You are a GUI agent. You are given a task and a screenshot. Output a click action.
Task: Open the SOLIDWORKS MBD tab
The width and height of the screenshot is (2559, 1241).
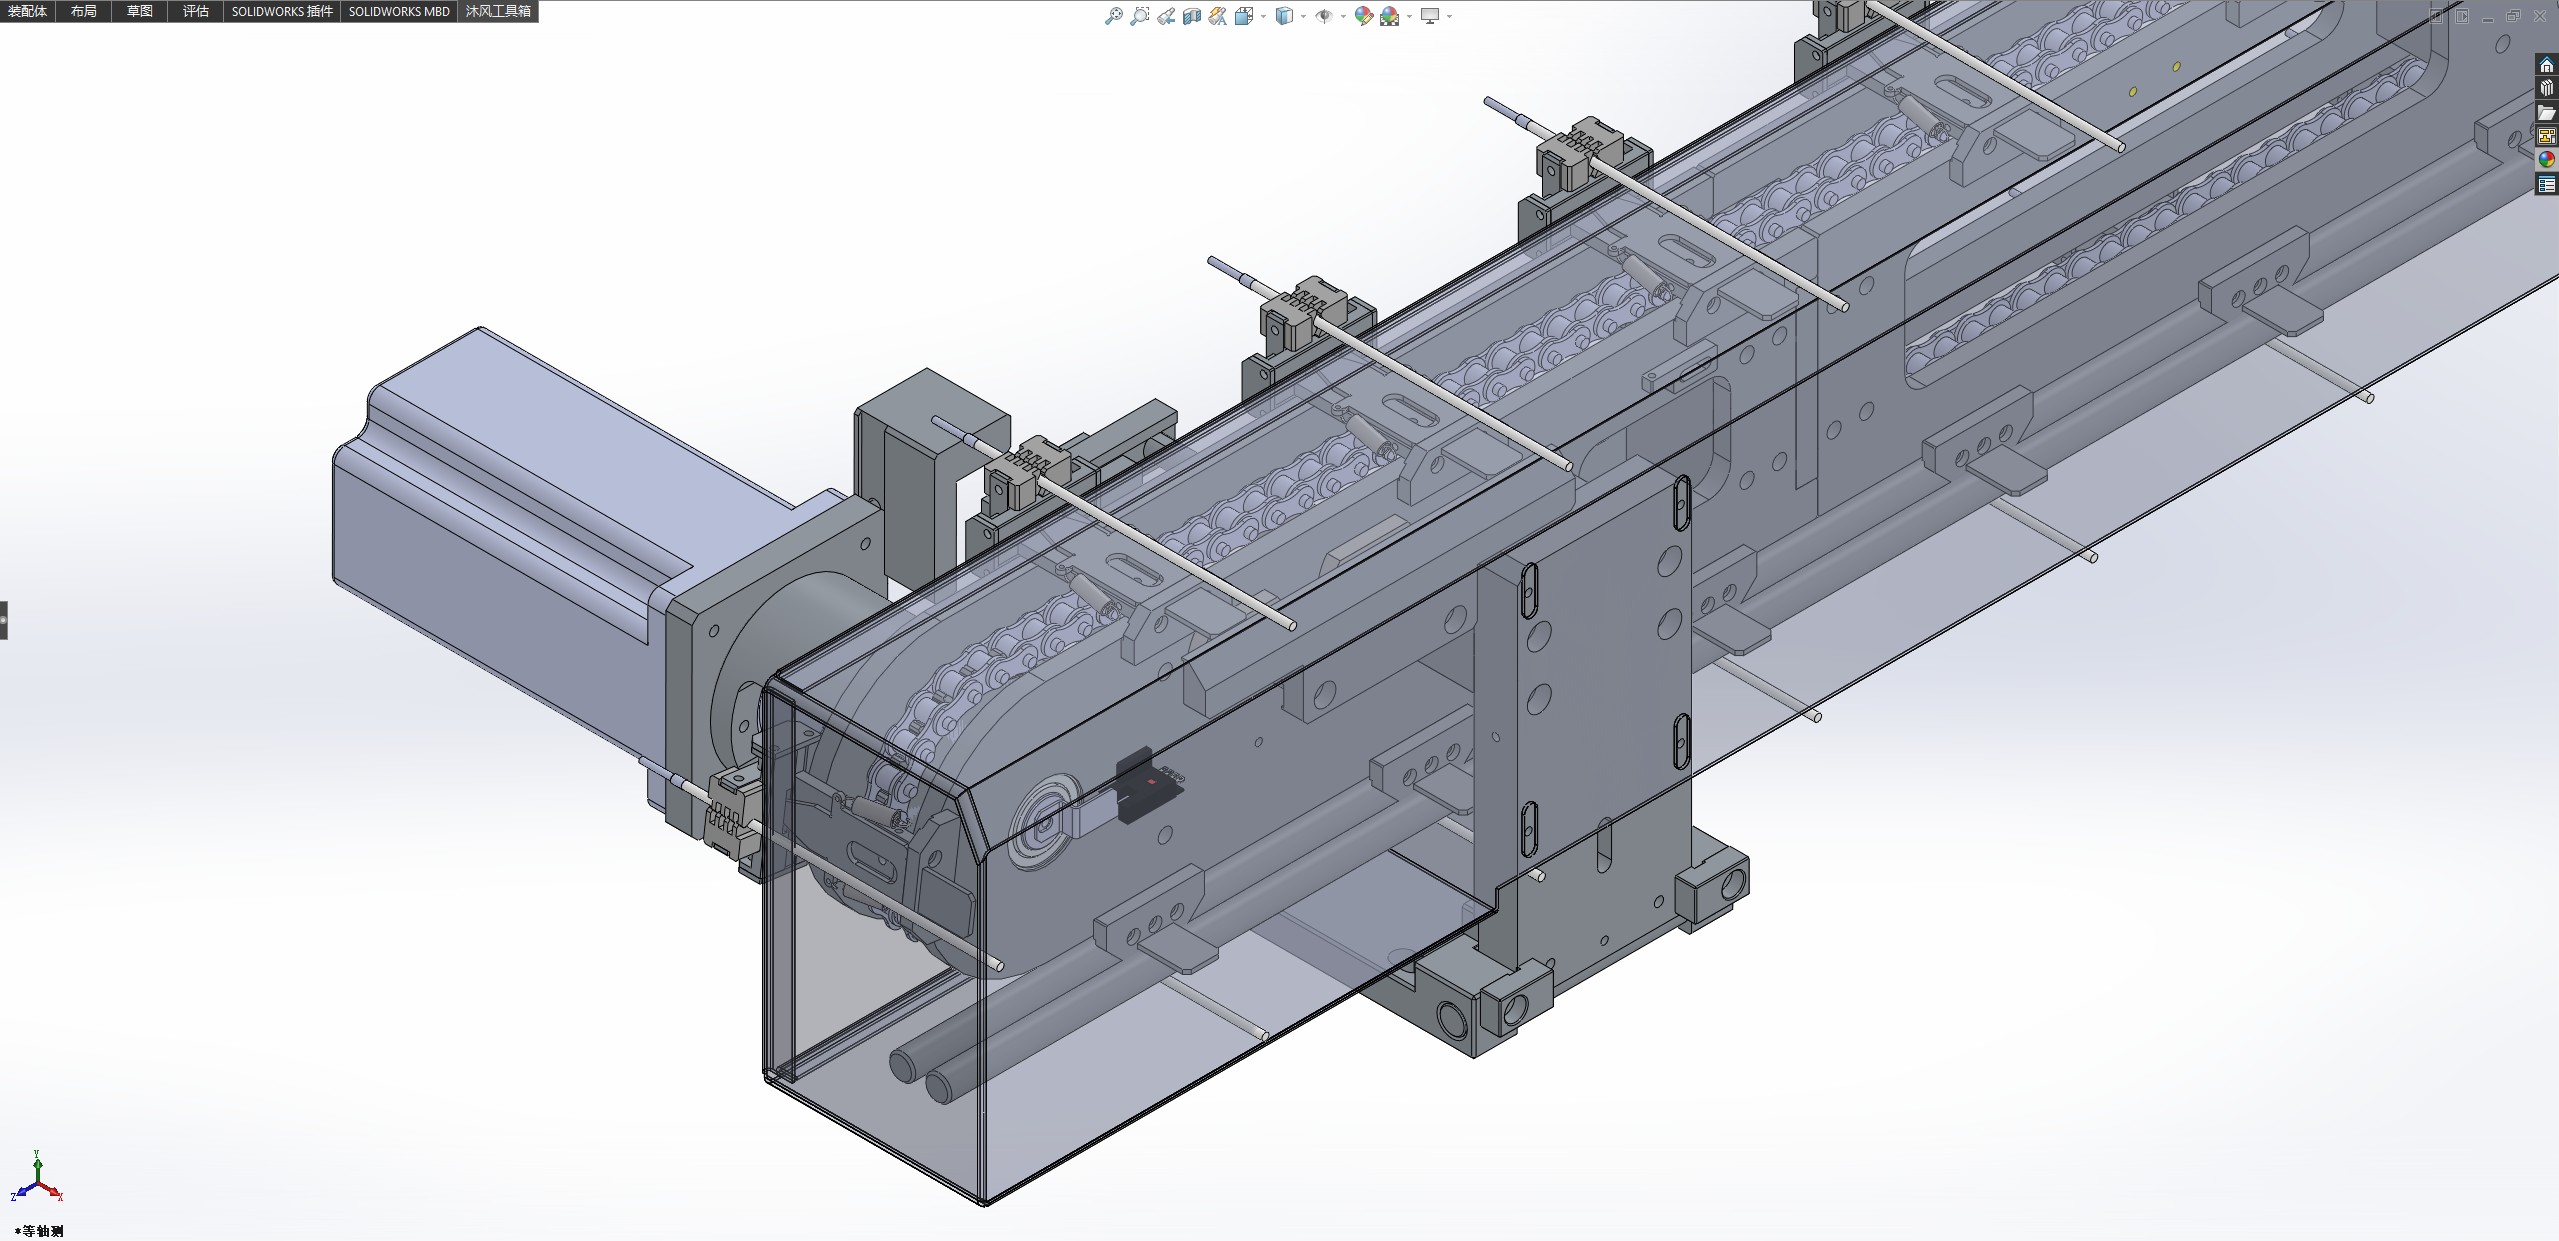pyautogui.click(x=399, y=11)
